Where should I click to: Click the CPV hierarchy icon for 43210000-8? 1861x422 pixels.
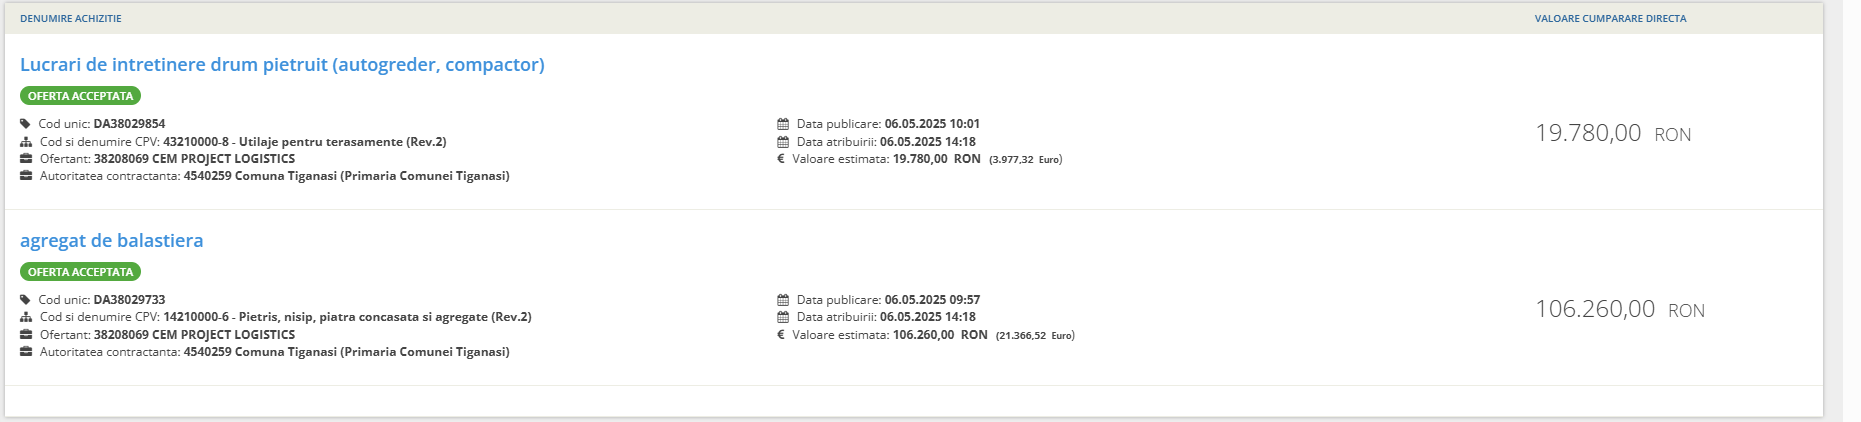coord(26,142)
